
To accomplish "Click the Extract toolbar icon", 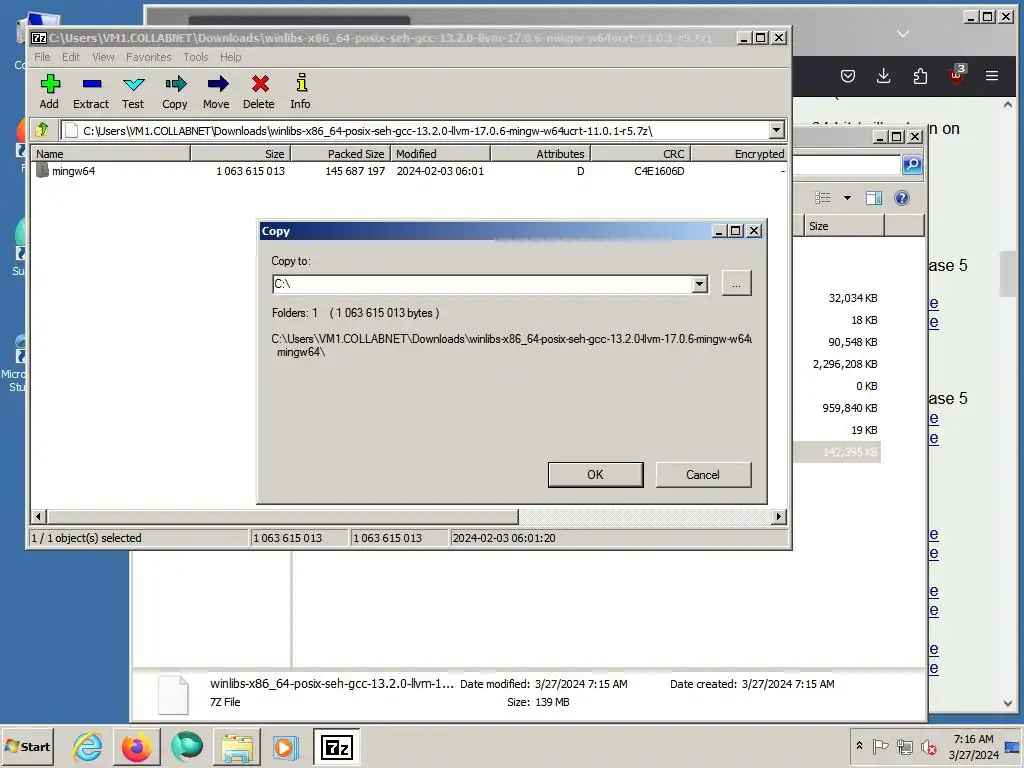I will [x=91, y=91].
